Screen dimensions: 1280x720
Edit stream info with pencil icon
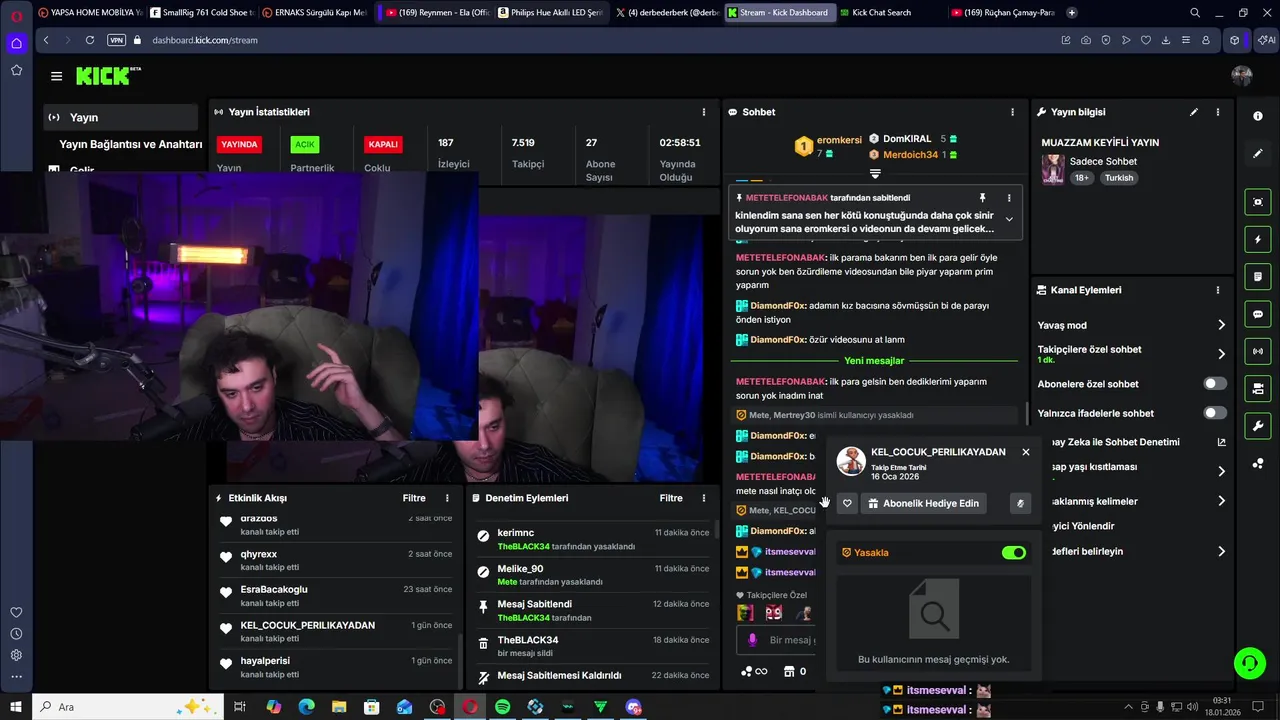click(x=1194, y=112)
